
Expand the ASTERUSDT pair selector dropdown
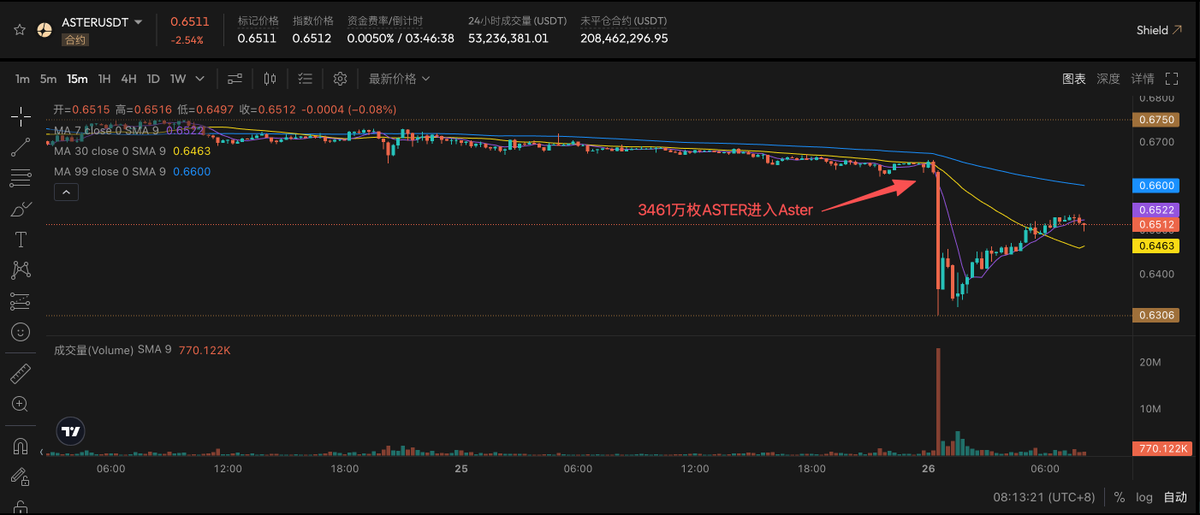[x=138, y=22]
